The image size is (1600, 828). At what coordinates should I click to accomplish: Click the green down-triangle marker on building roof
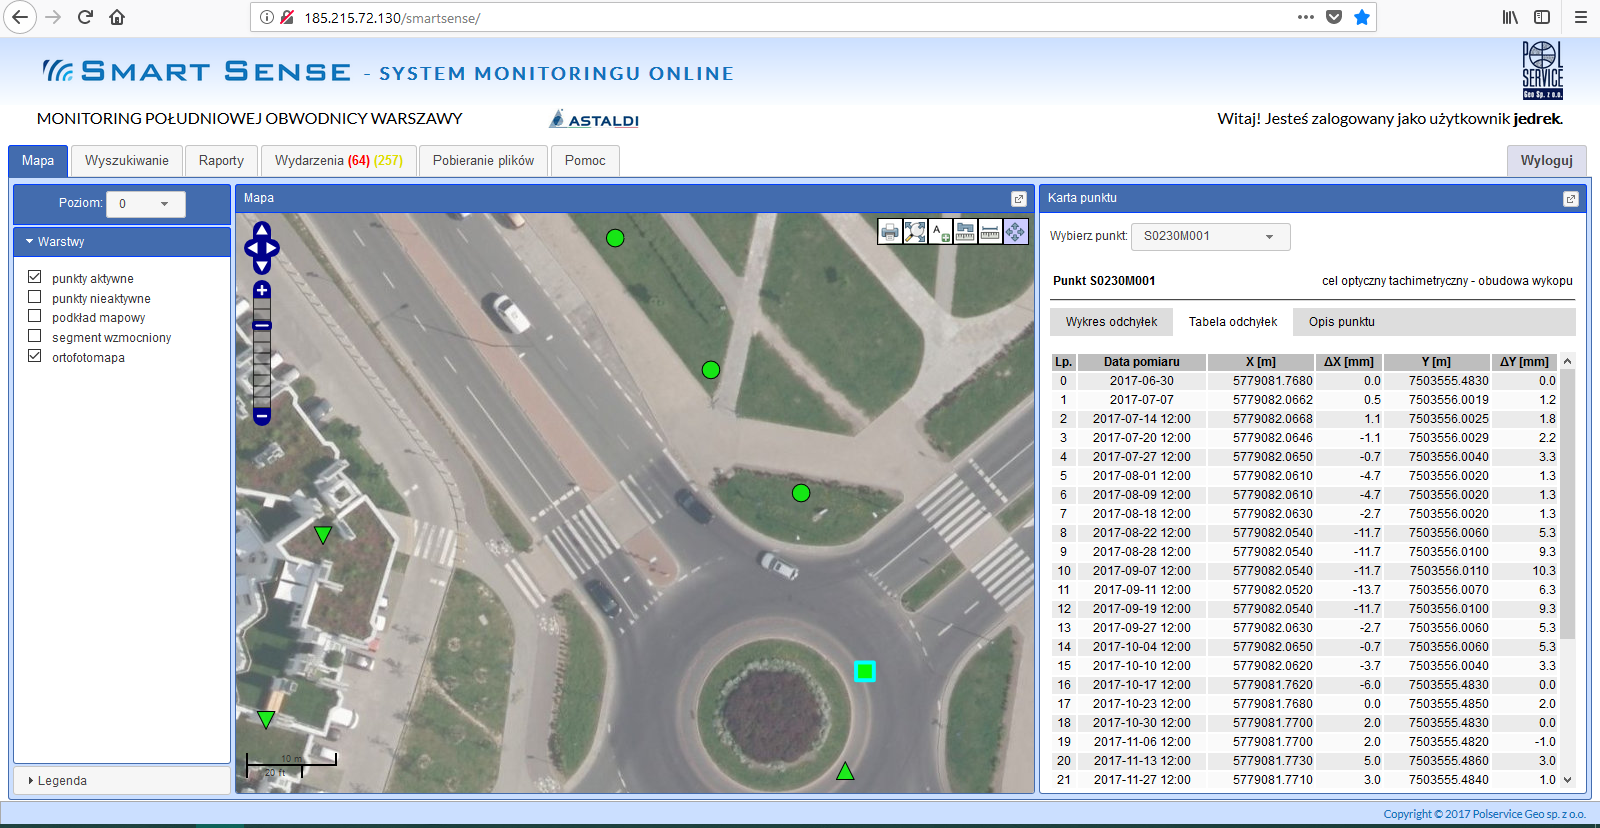click(x=323, y=534)
